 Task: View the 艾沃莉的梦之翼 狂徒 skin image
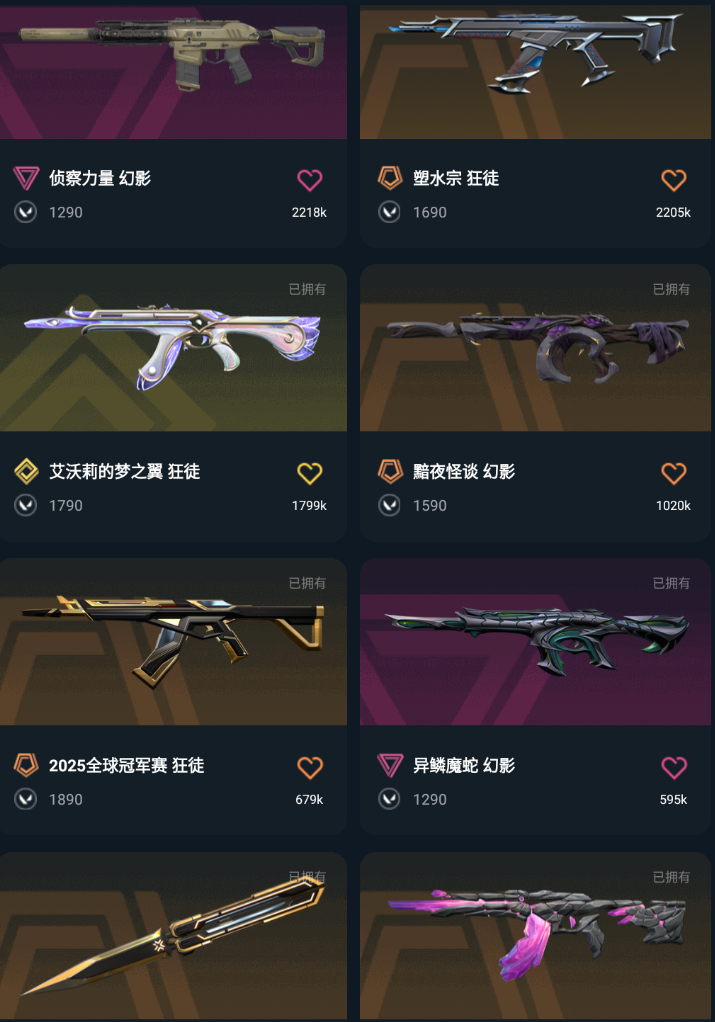pyautogui.click(x=173, y=347)
